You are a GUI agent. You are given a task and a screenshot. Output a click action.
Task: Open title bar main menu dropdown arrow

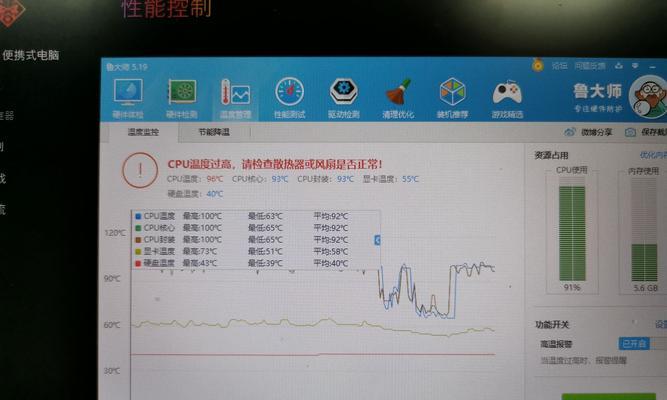(635, 66)
